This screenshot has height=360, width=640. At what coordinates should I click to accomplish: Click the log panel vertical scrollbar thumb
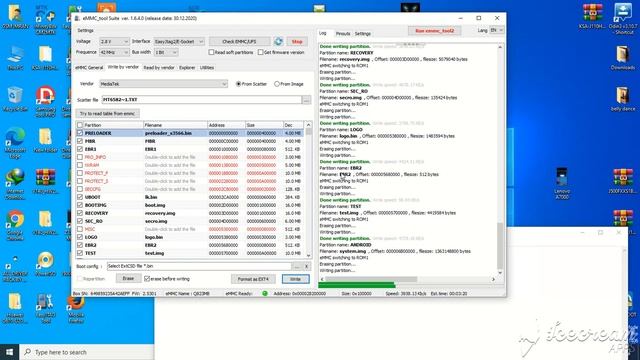point(500,246)
